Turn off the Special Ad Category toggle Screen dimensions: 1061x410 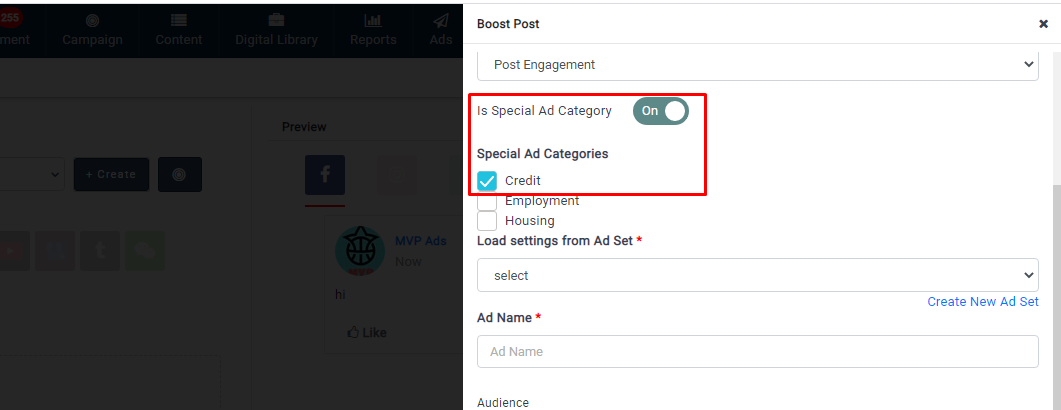[x=661, y=111]
